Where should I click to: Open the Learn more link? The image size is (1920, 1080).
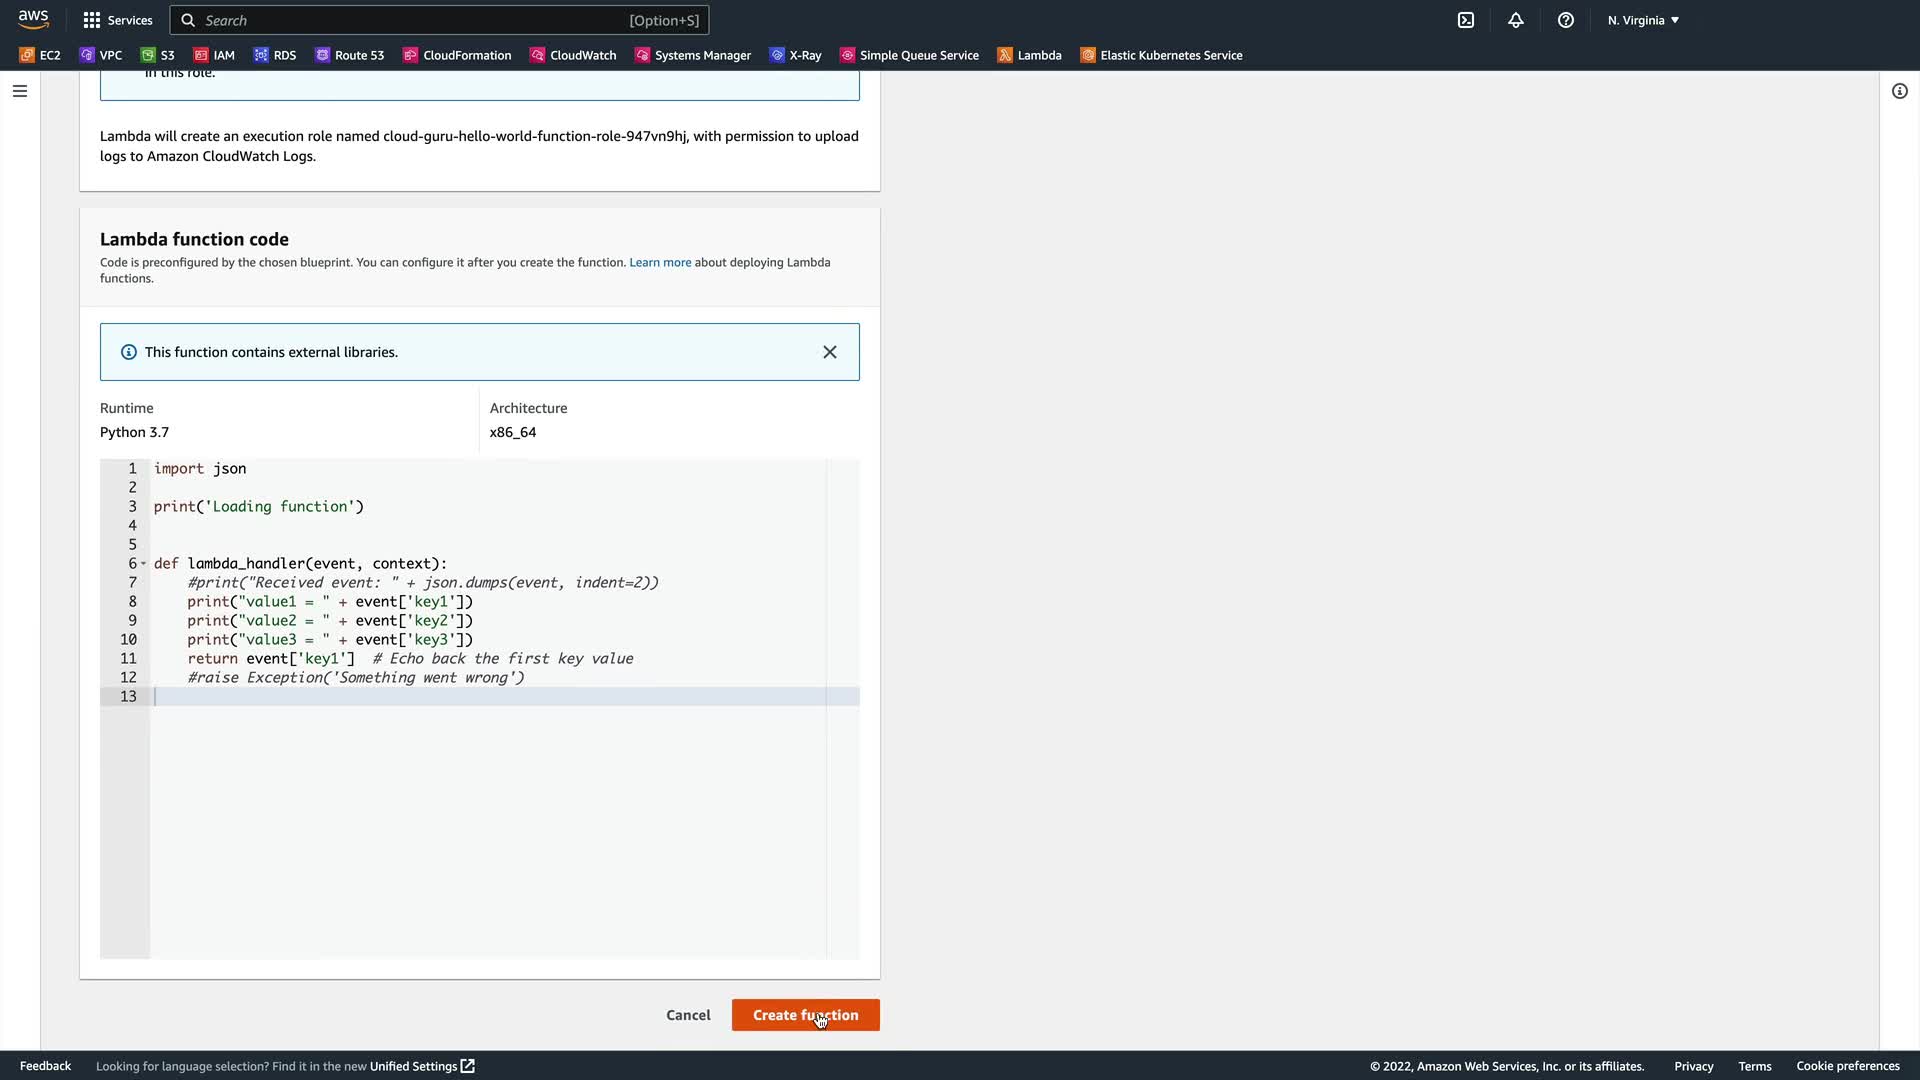660,262
